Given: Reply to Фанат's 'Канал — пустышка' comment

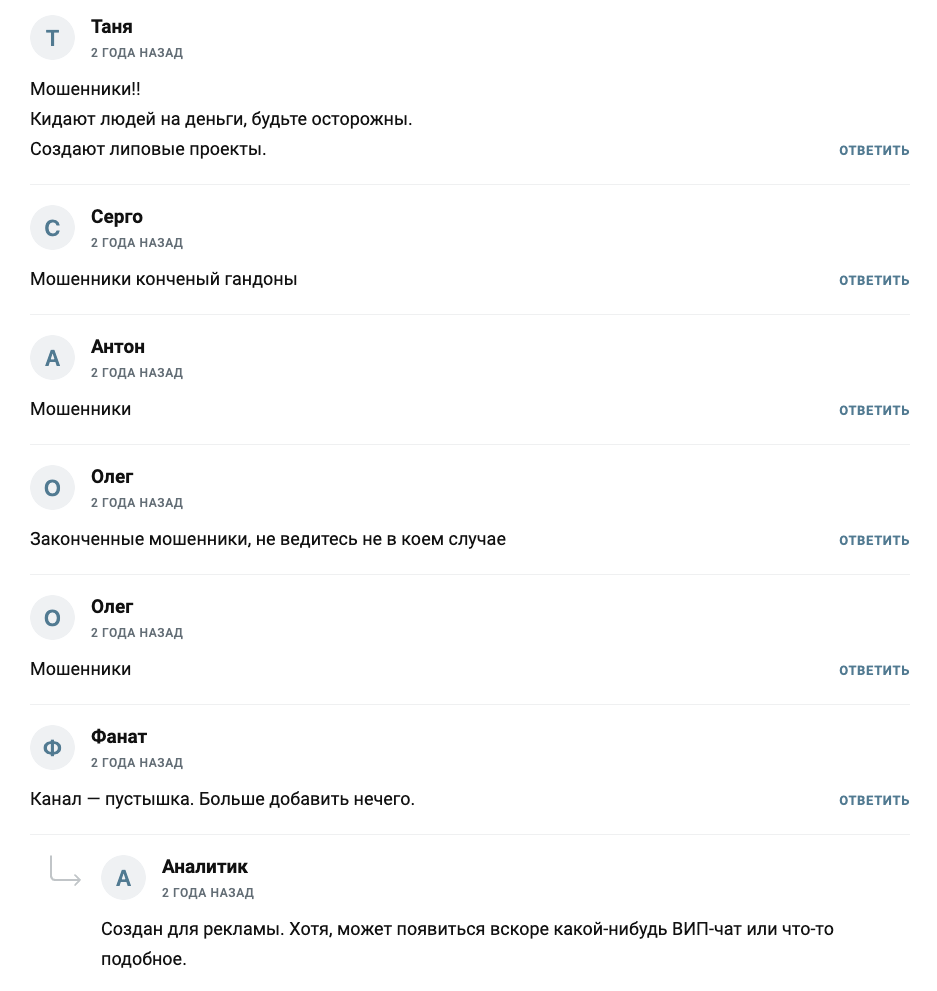Looking at the screenshot, I should (x=874, y=801).
